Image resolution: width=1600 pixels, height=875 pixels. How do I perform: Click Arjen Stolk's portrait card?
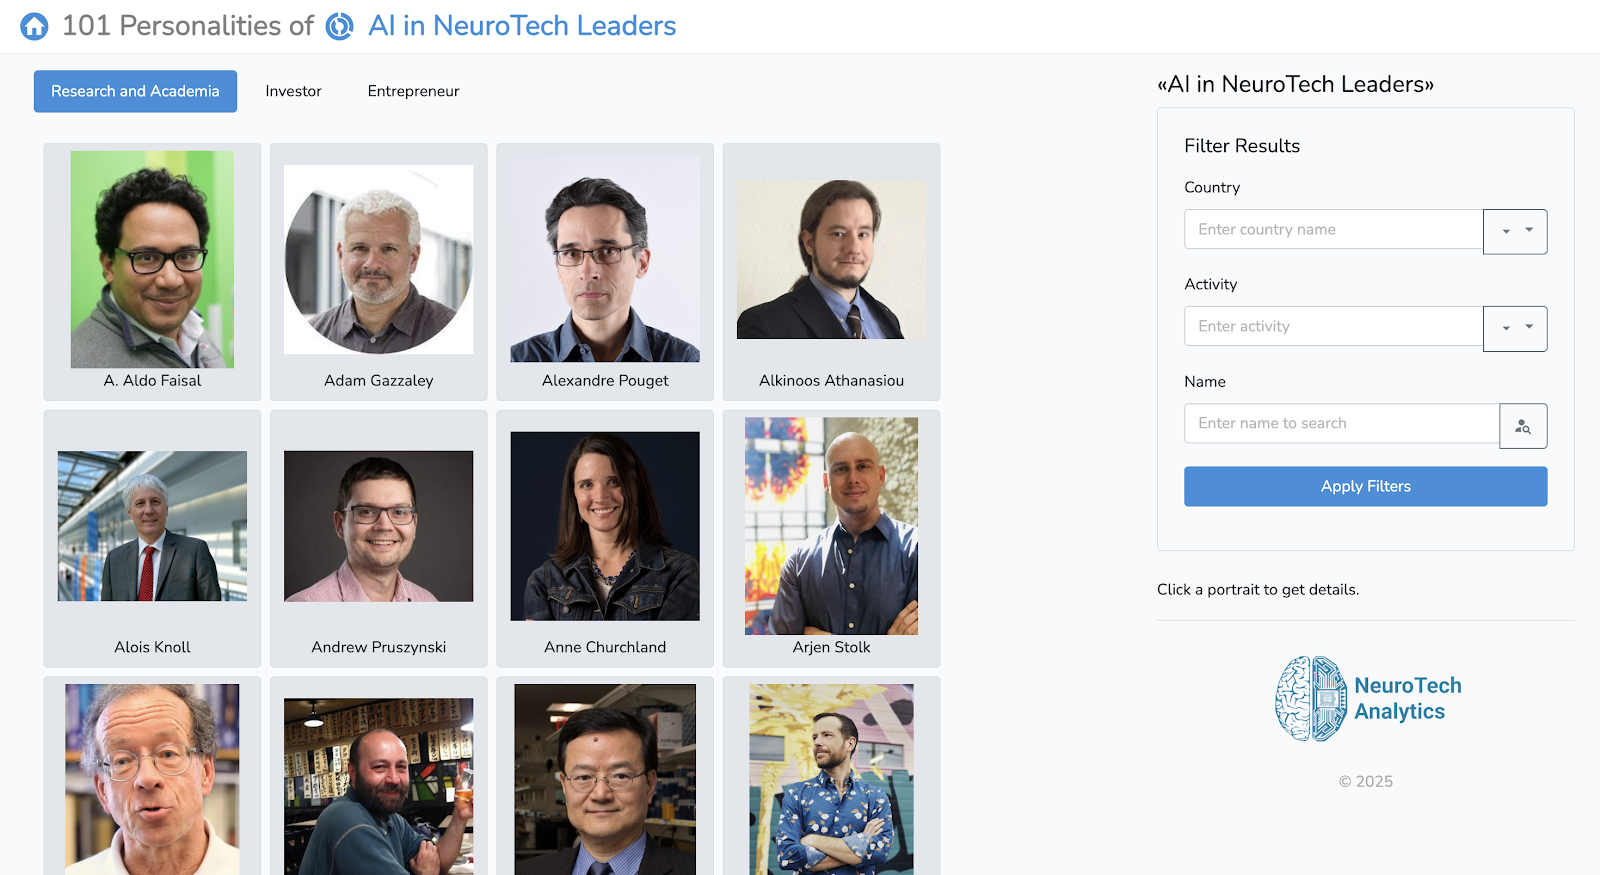pyautogui.click(x=831, y=526)
